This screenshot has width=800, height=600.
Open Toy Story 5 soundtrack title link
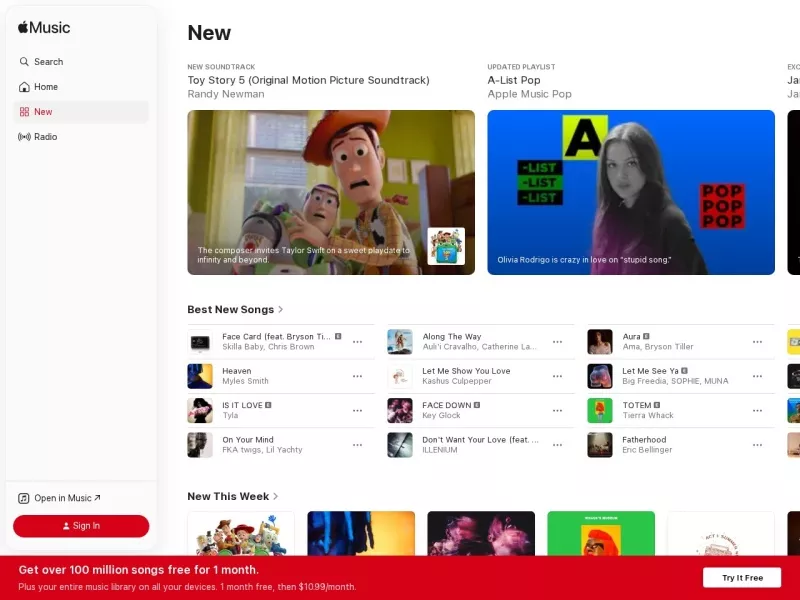point(309,80)
